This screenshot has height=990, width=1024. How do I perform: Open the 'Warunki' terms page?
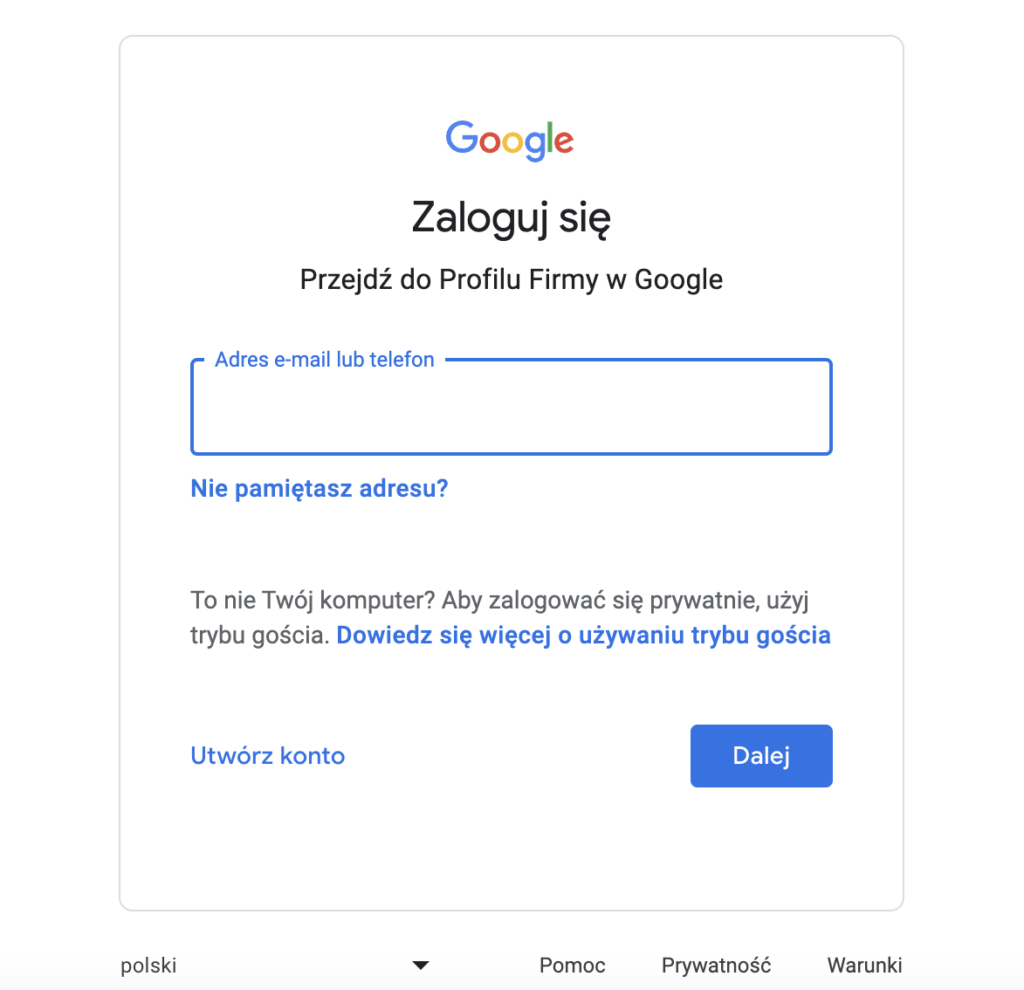click(x=864, y=964)
